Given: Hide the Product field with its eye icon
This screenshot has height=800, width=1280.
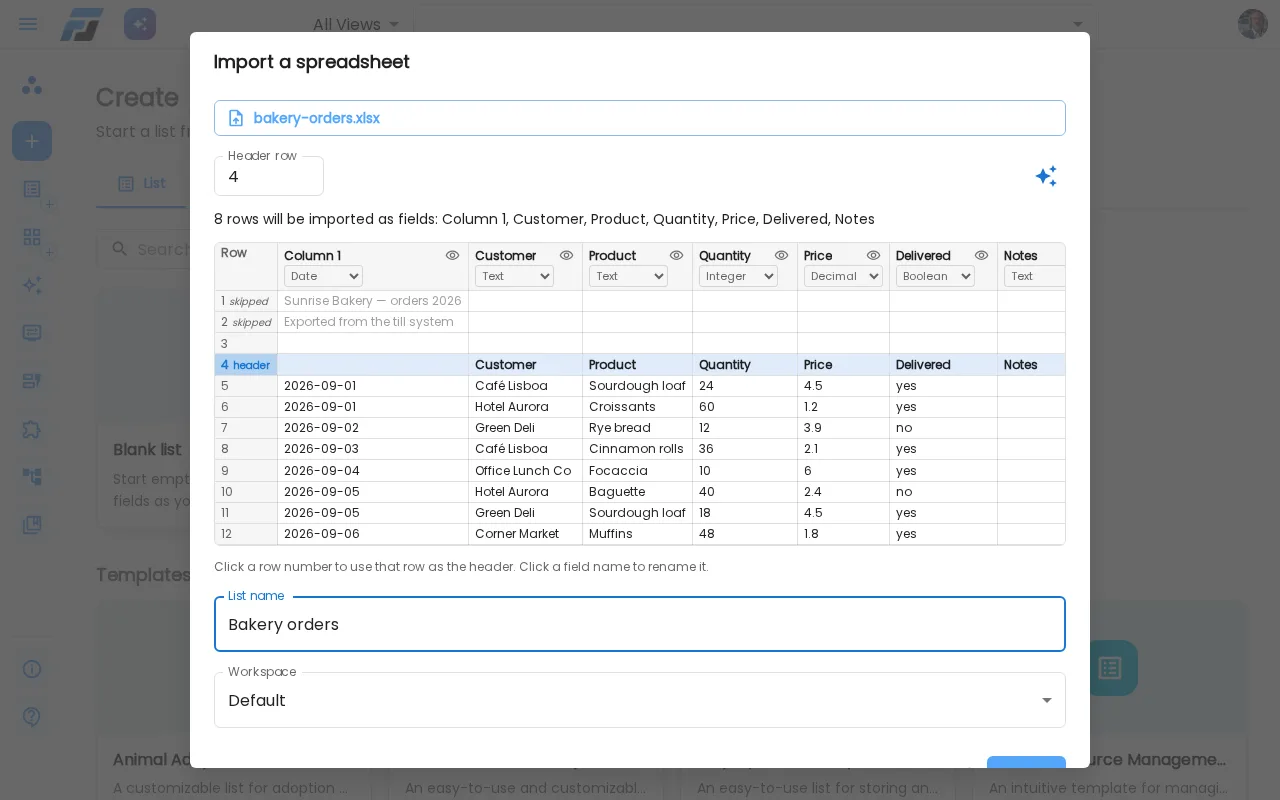Looking at the screenshot, I should coord(676,256).
